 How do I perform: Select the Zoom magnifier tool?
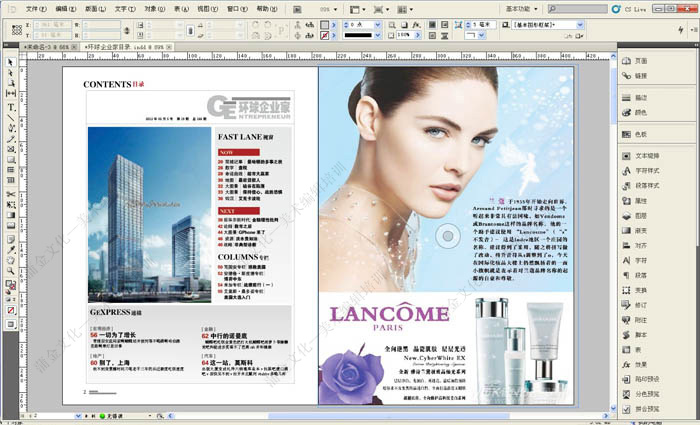pos(11,271)
